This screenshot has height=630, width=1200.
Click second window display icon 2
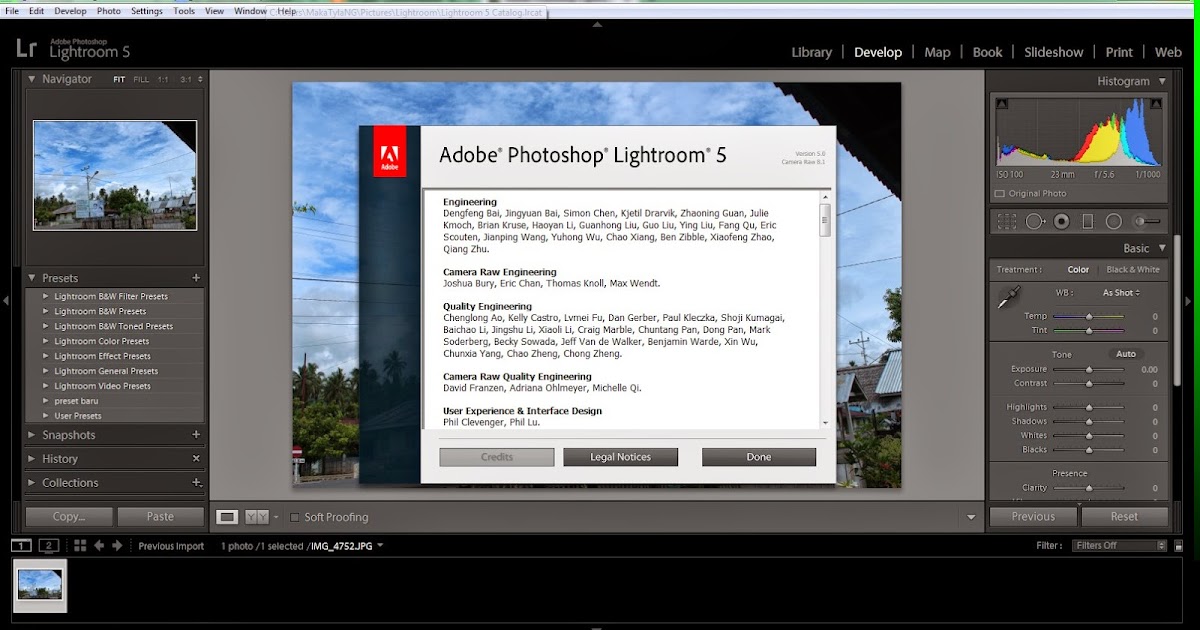49,545
